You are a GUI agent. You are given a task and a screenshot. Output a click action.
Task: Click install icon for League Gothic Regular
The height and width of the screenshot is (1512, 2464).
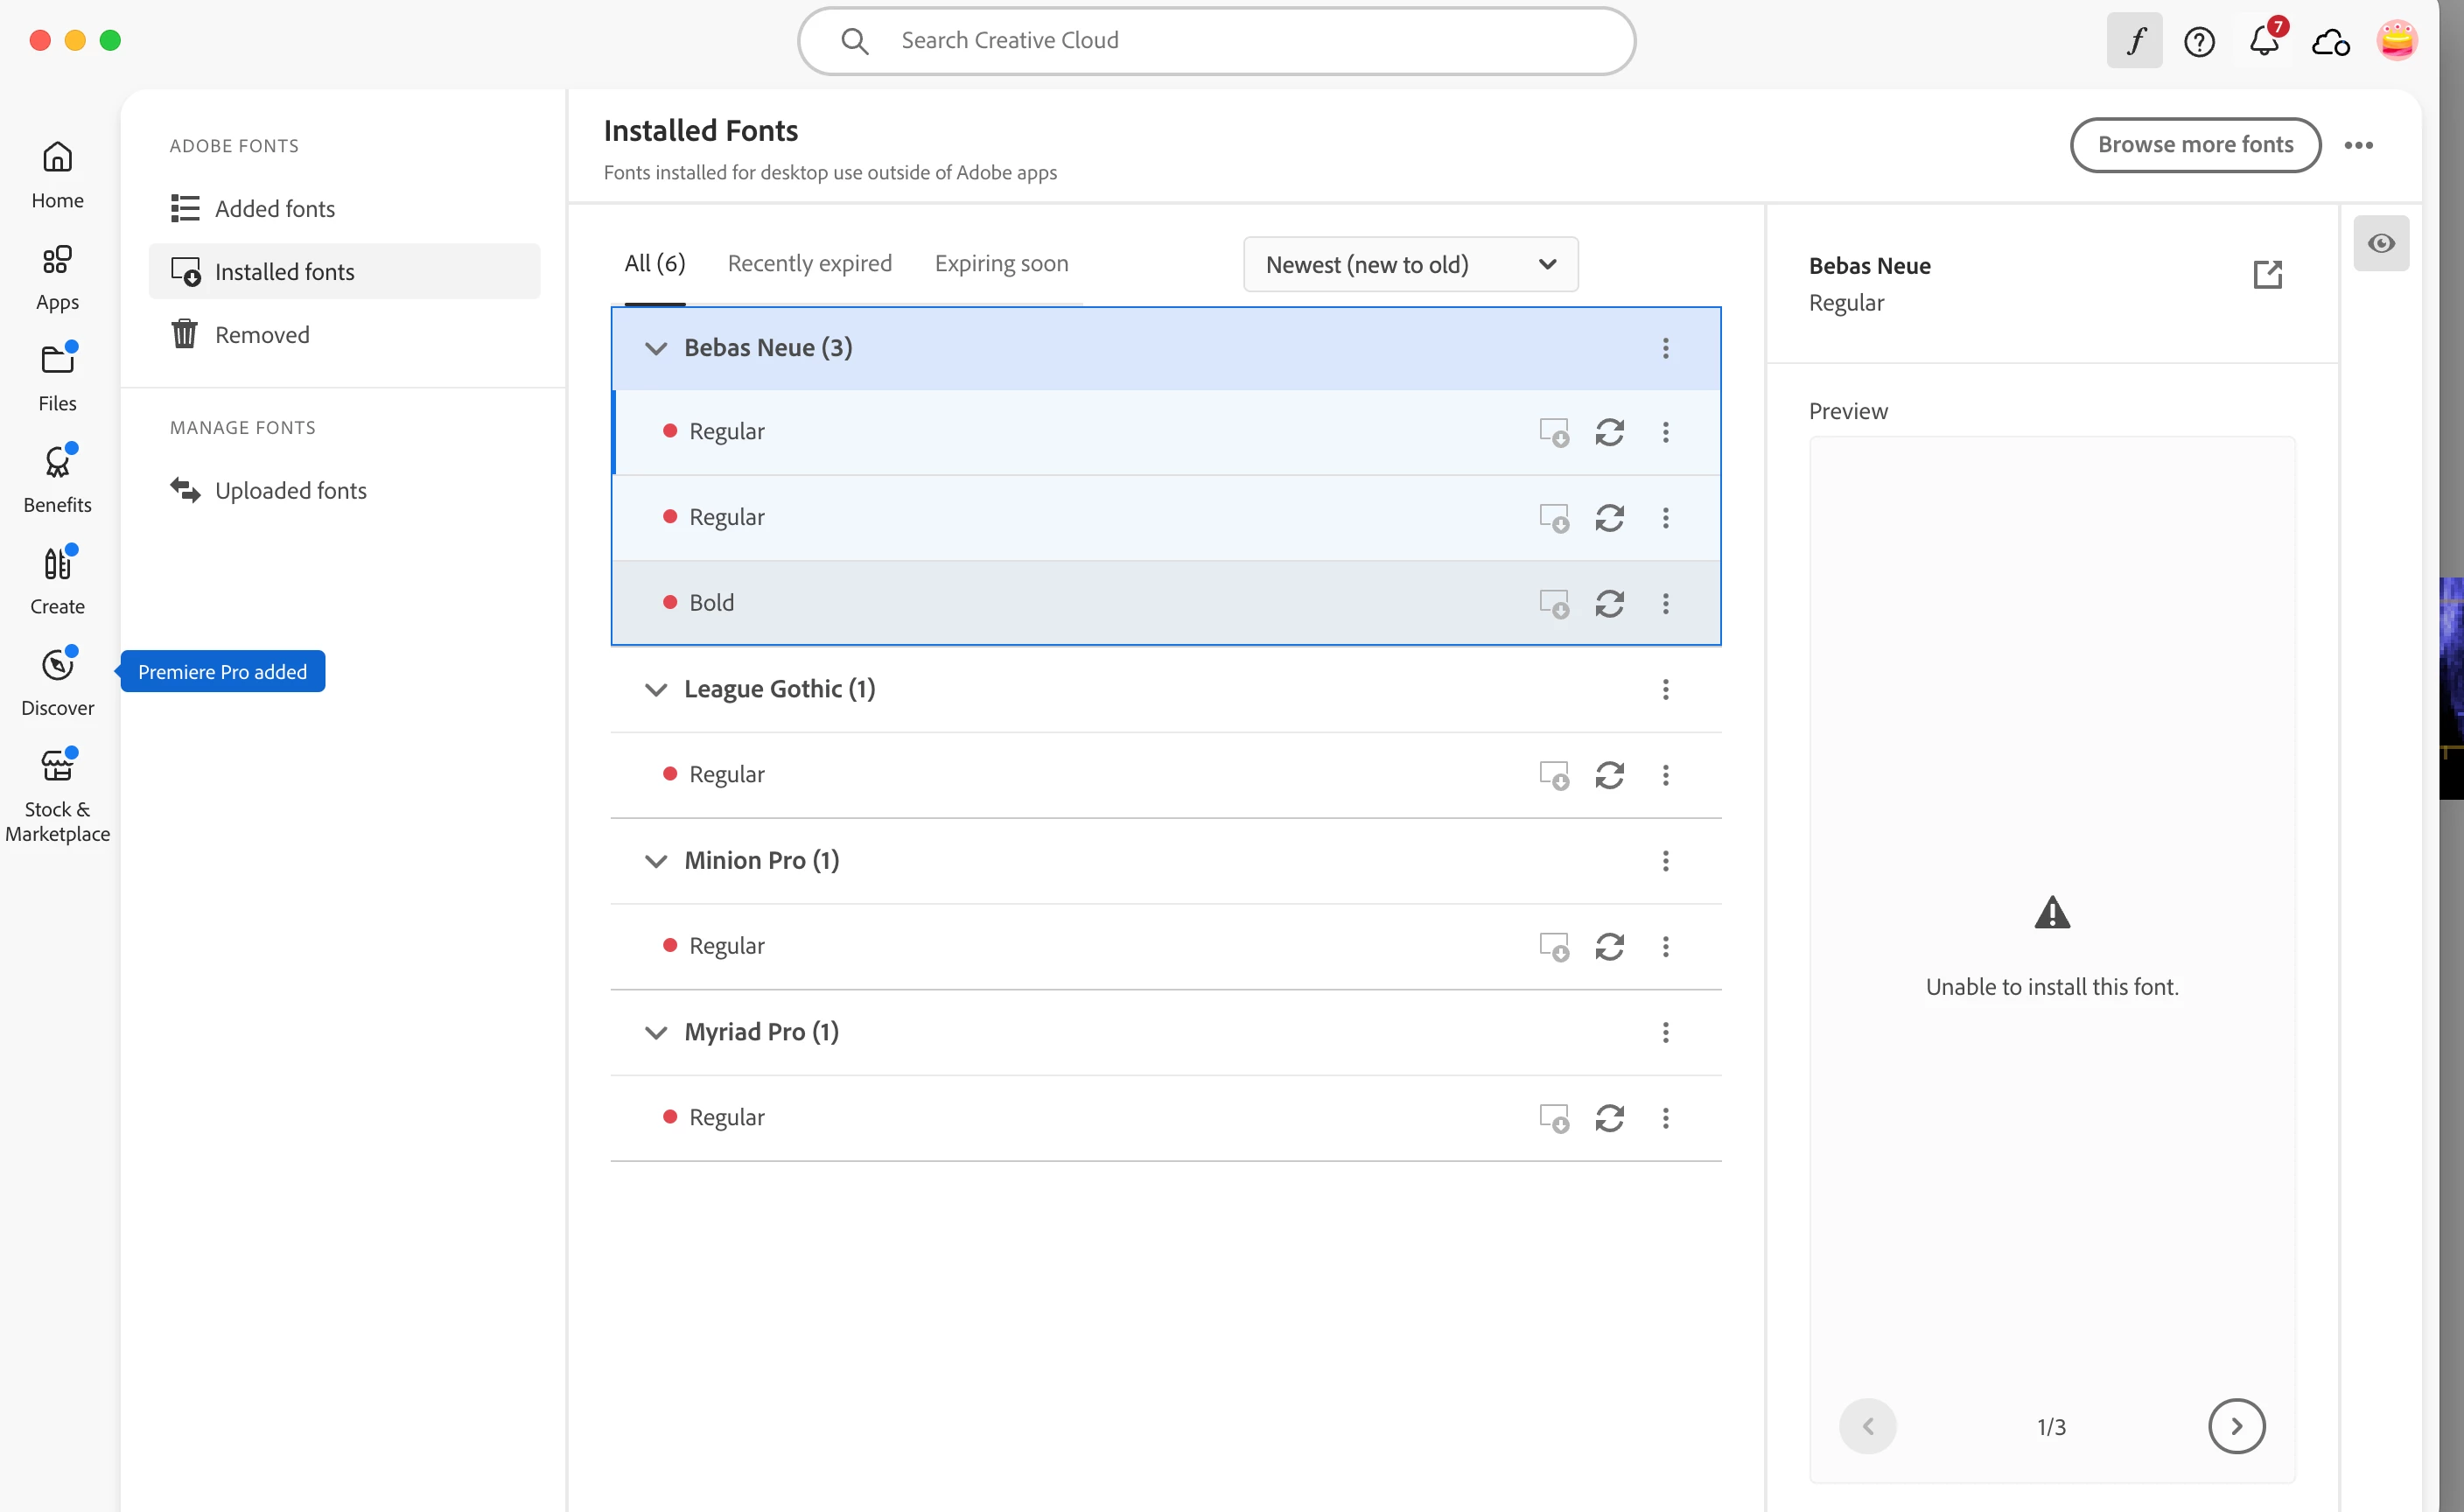point(1553,775)
